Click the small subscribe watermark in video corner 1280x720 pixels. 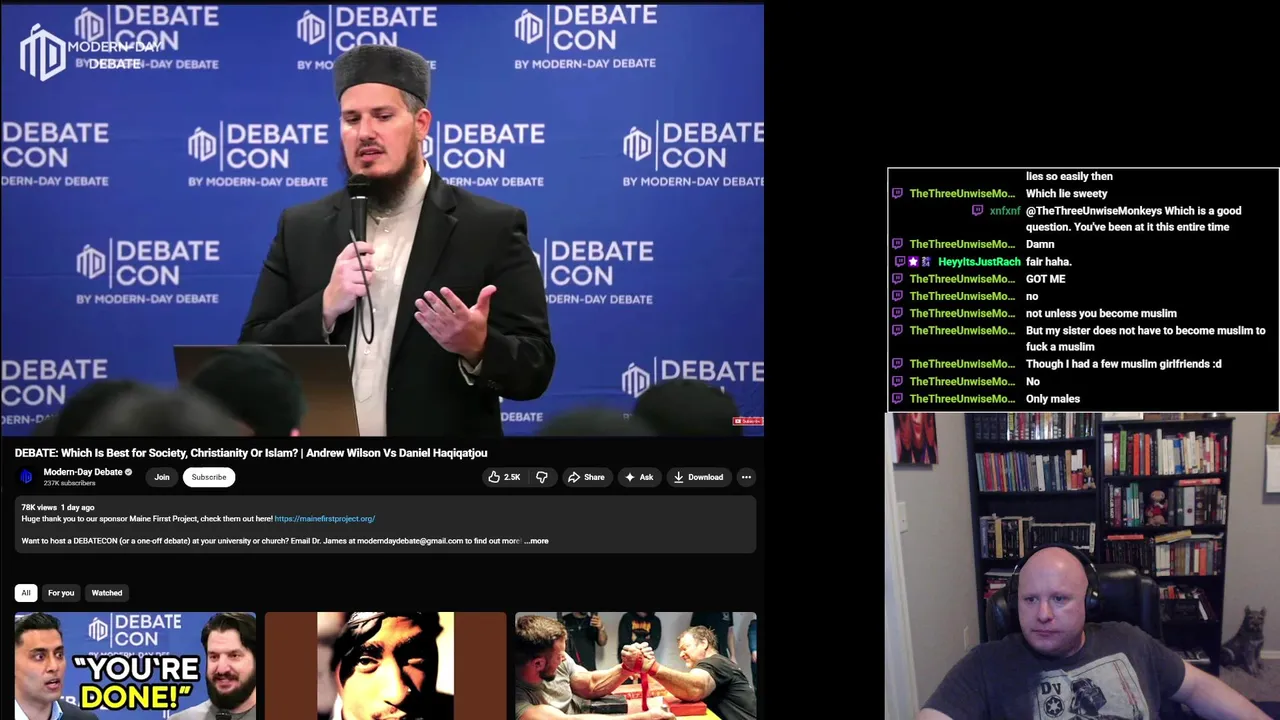click(x=748, y=421)
